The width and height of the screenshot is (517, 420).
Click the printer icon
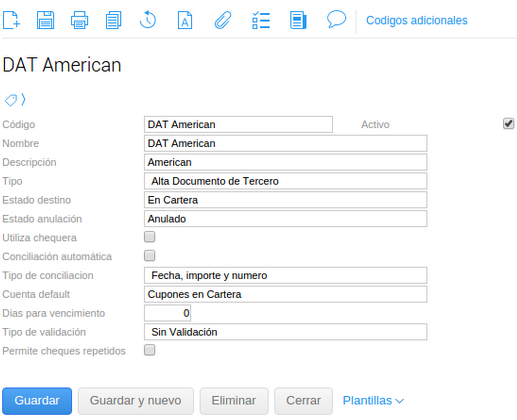(x=80, y=20)
